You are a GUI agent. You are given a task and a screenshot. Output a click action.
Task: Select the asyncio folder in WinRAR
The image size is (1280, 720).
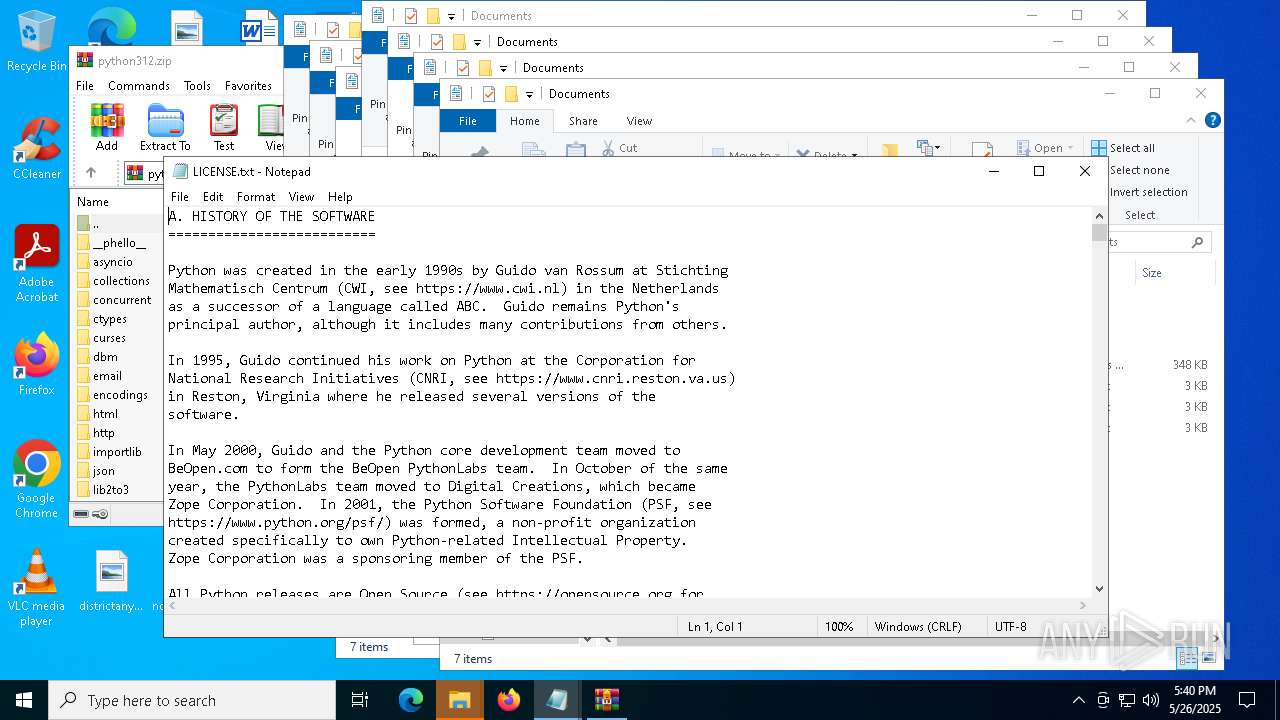tap(113, 262)
